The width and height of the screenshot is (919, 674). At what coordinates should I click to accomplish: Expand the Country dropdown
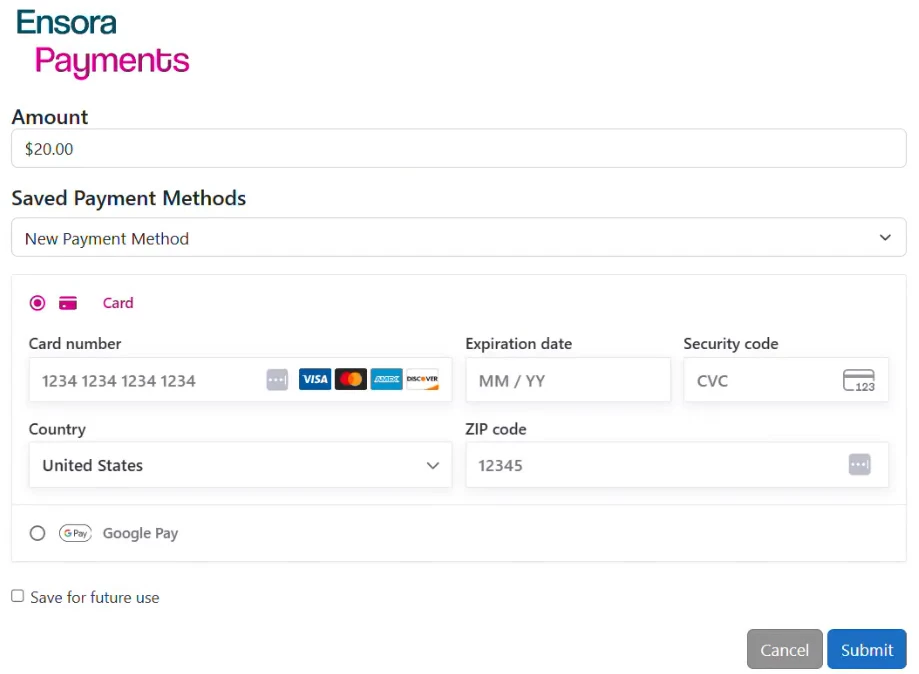pos(240,465)
